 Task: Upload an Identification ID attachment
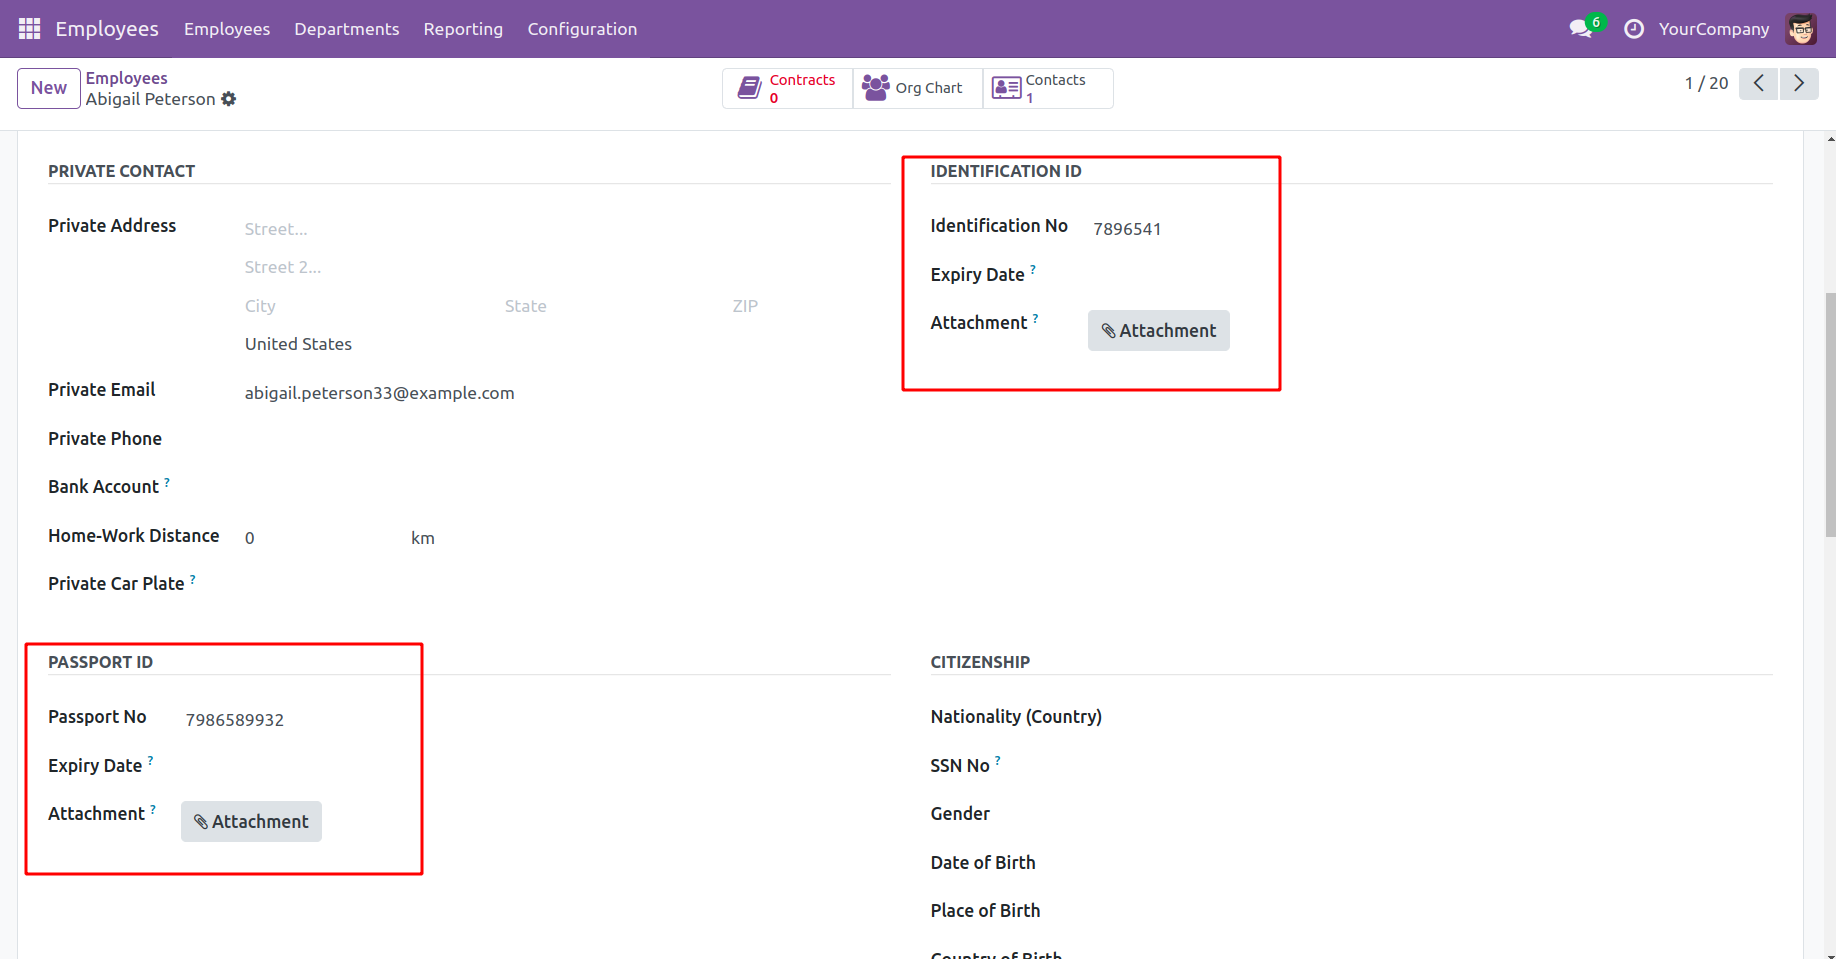pyautogui.click(x=1158, y=331)
